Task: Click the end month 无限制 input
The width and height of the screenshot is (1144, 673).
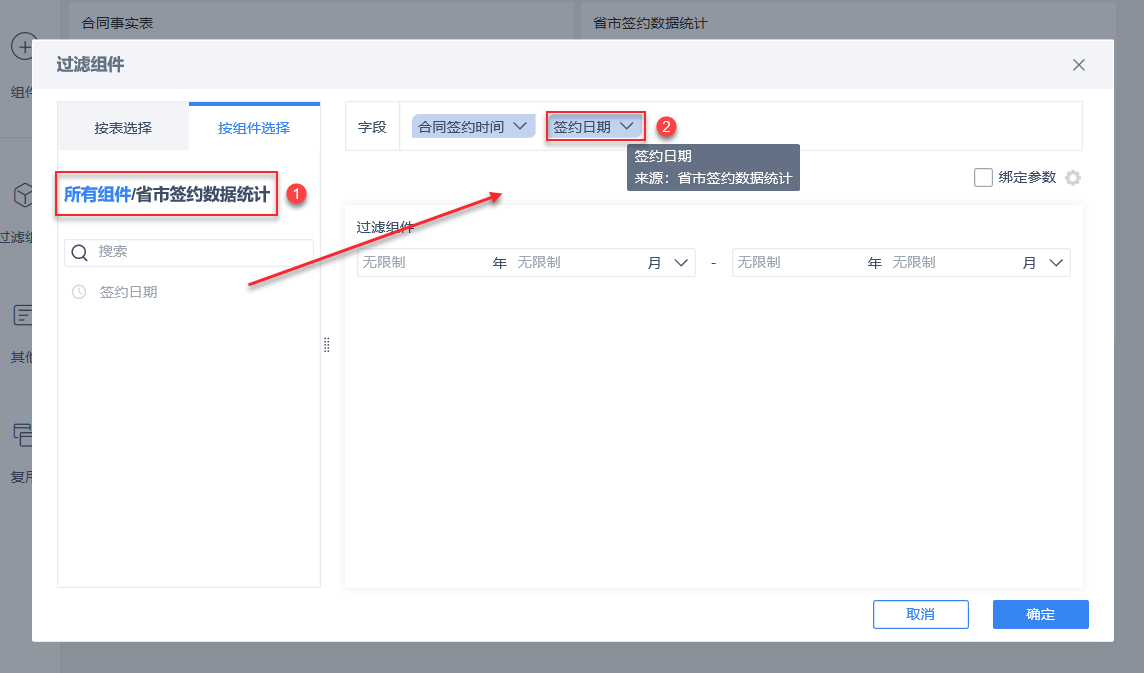Action: [x=955, y=263]
